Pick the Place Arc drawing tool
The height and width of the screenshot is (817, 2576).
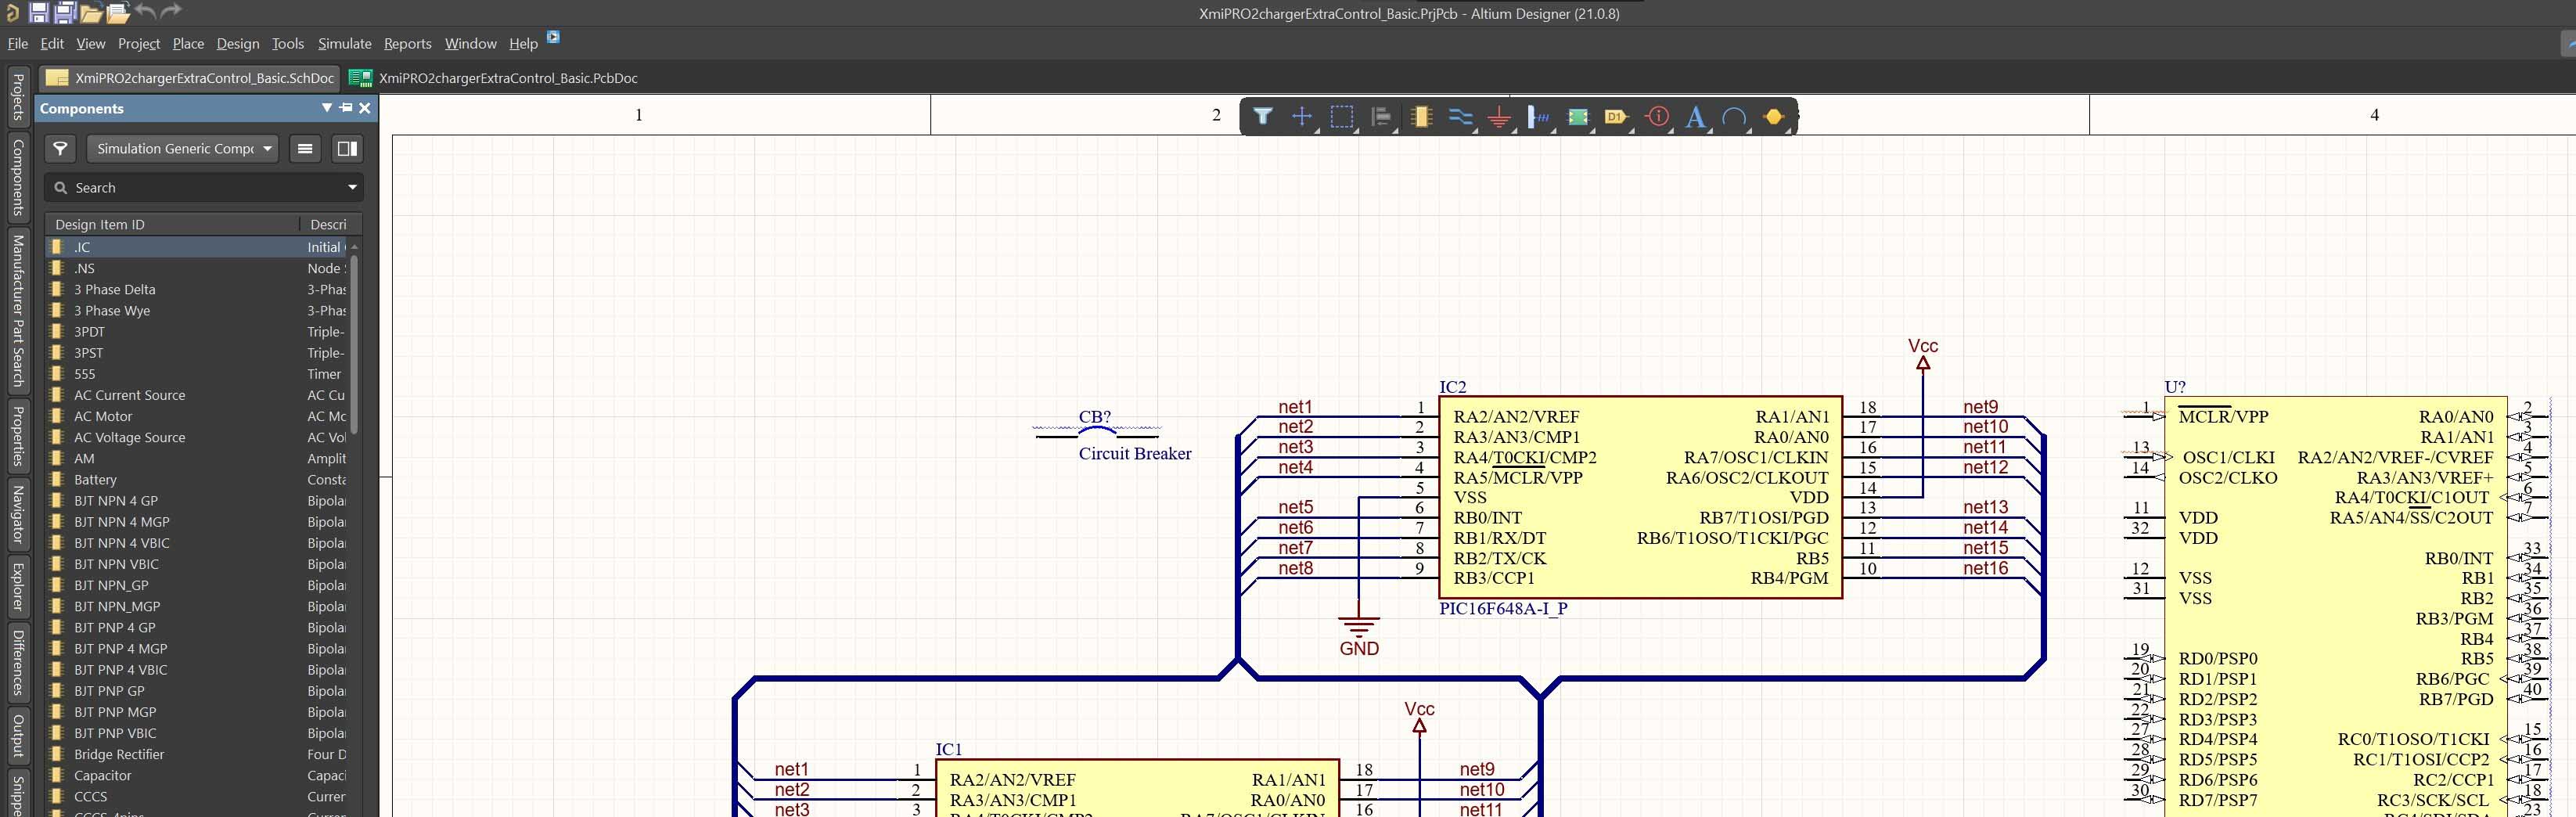[x=1734, y=117]
